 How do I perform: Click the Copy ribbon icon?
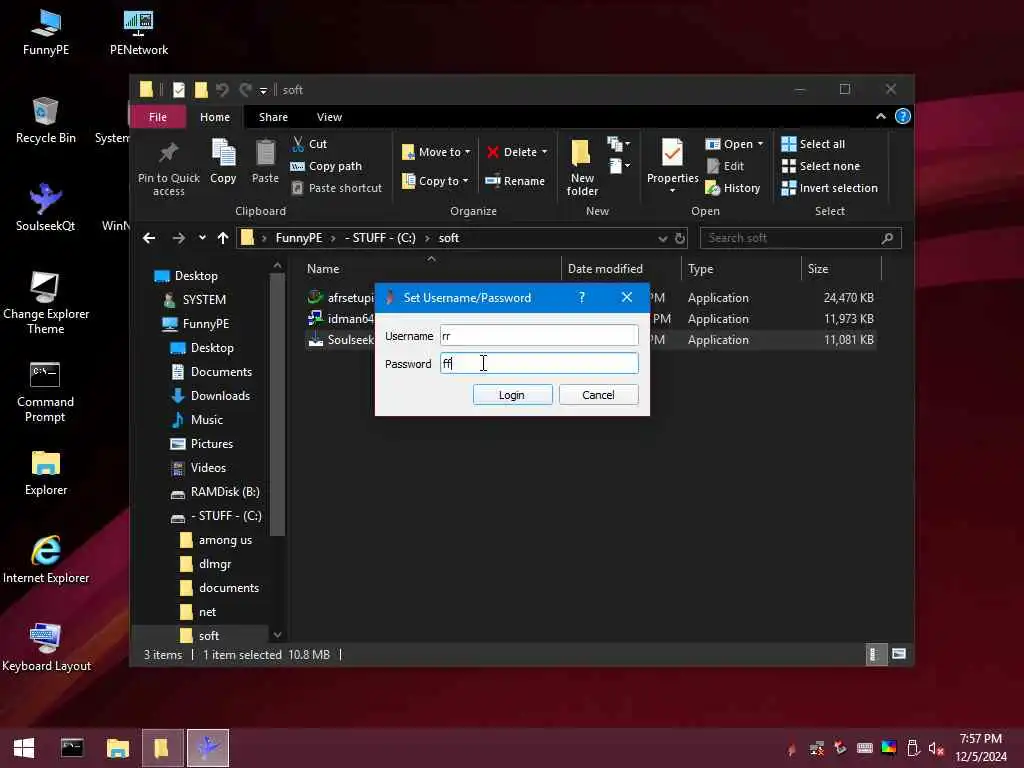tap(223, 161)
